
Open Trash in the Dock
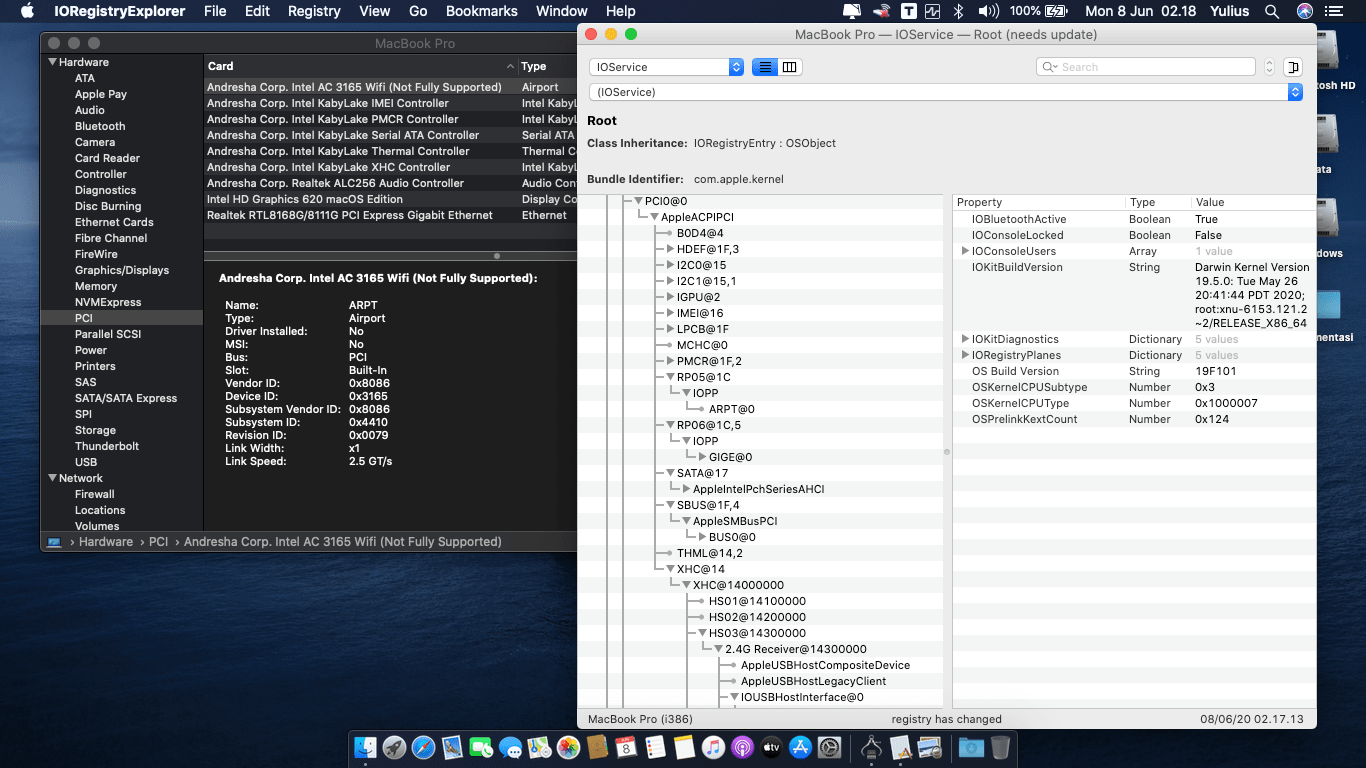click(x=1000, y=747)
